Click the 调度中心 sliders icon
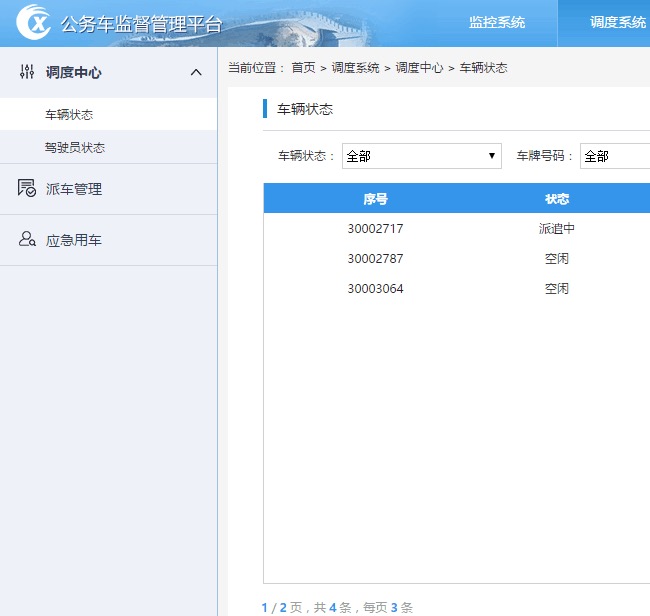Image resolution: width=650 pixels, height=616 pixels. point(27,72)
